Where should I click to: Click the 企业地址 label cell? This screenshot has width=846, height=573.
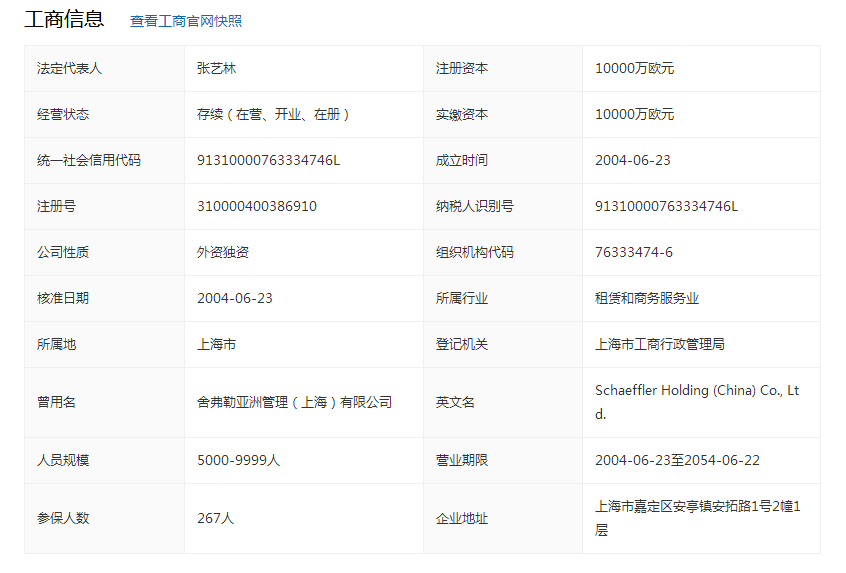click(503, 519)
